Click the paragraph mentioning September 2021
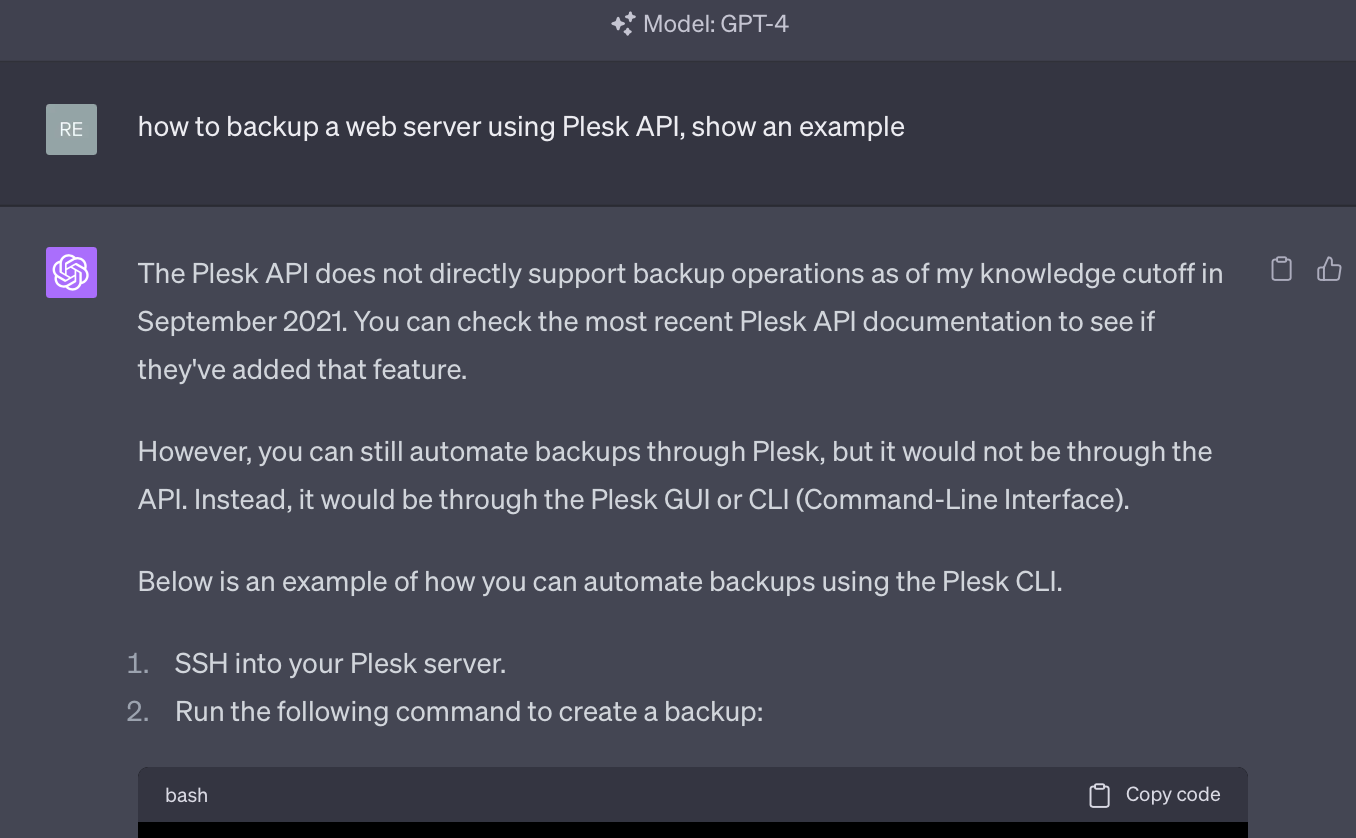Image resolution: width=1356 pixels, height=838 pixels. 680,322
